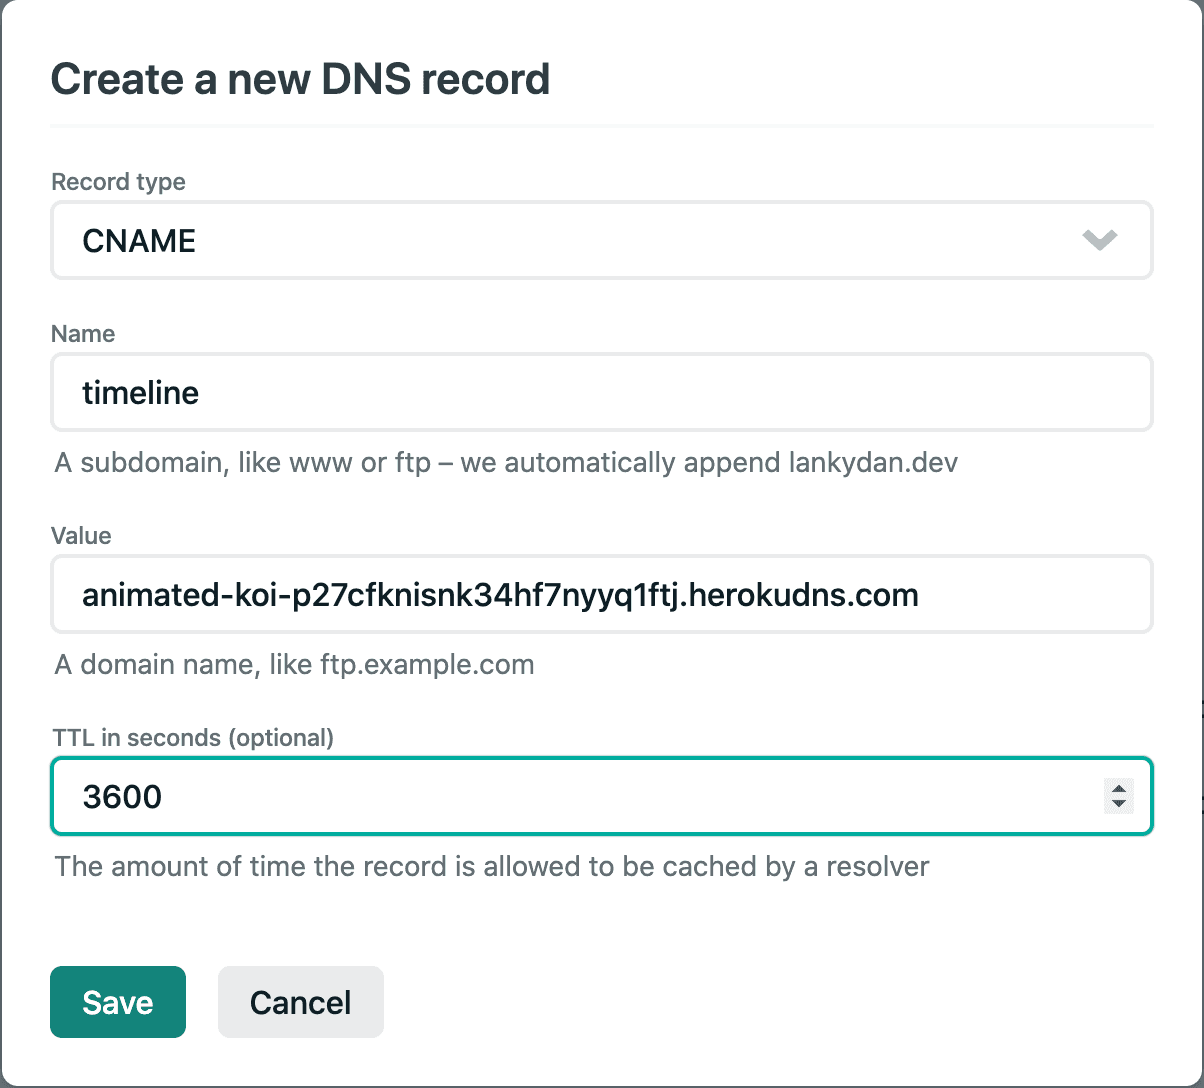This screenshot has width=1204, height=1088.
Task: Click the selected "CNAME" text
Action: [x=139, y=241]
